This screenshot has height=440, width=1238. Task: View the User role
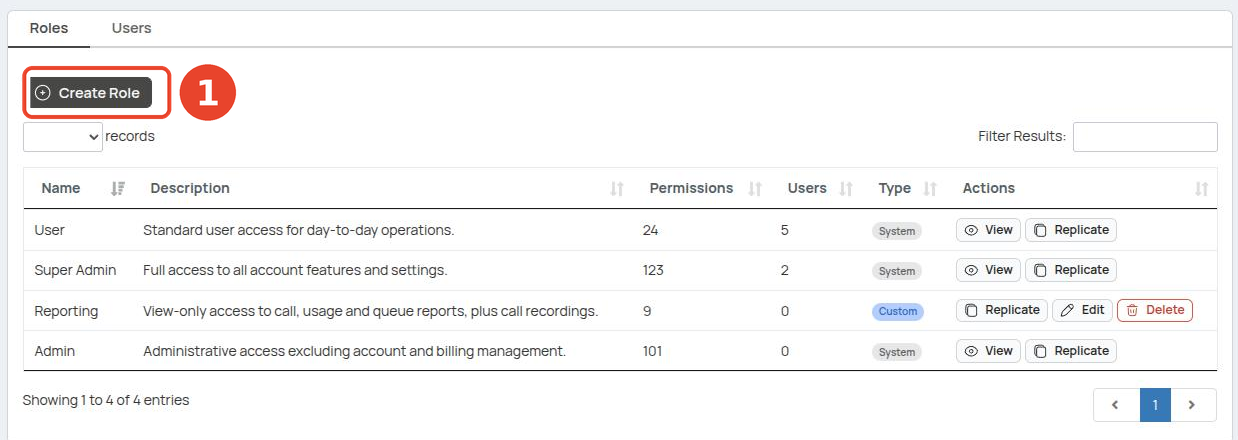(x=988, y=230)
